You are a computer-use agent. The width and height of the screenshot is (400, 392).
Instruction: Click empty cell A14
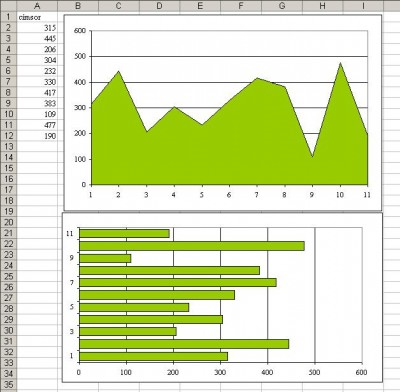pos(37,157)
